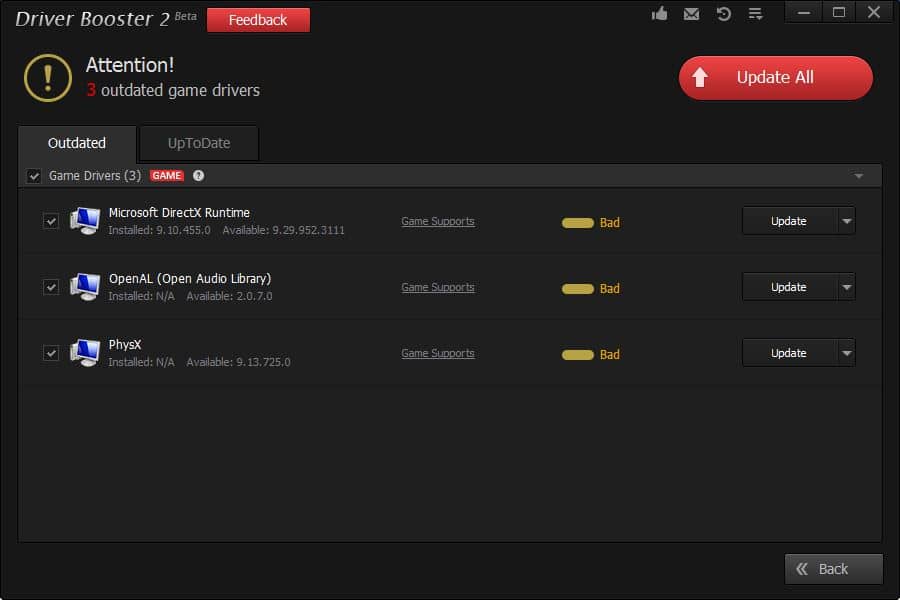Click the Bad status bar for OpenAL

577,289
